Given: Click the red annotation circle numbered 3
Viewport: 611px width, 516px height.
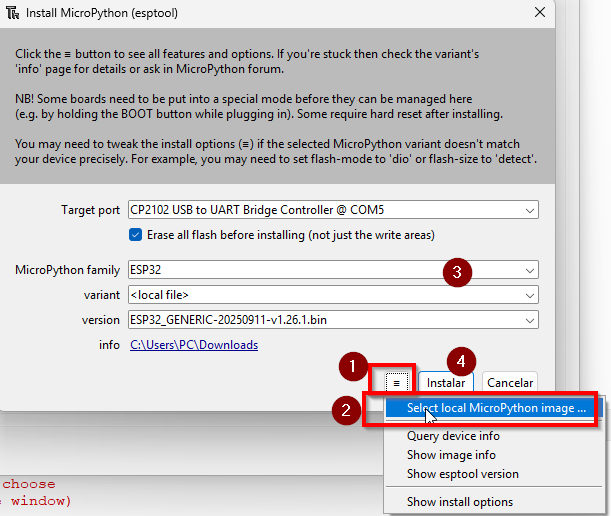Looking at the screenshot, I should (x=457, y=271).
